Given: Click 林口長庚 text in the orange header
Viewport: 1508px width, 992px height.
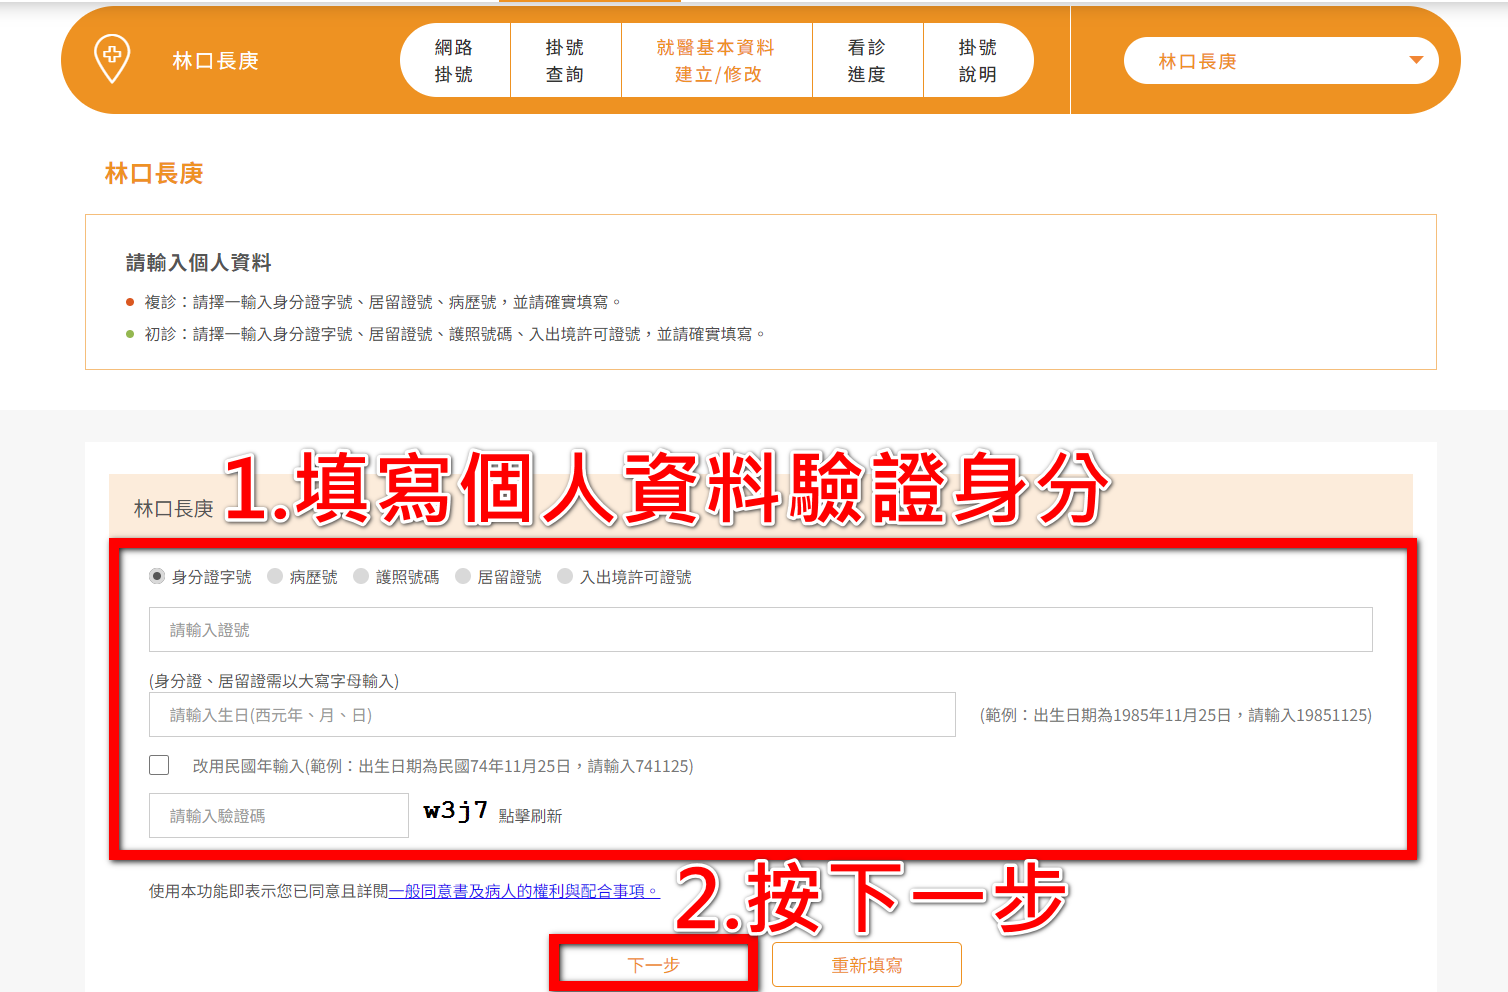Looking at the screenshot, I should click(216, 61).
